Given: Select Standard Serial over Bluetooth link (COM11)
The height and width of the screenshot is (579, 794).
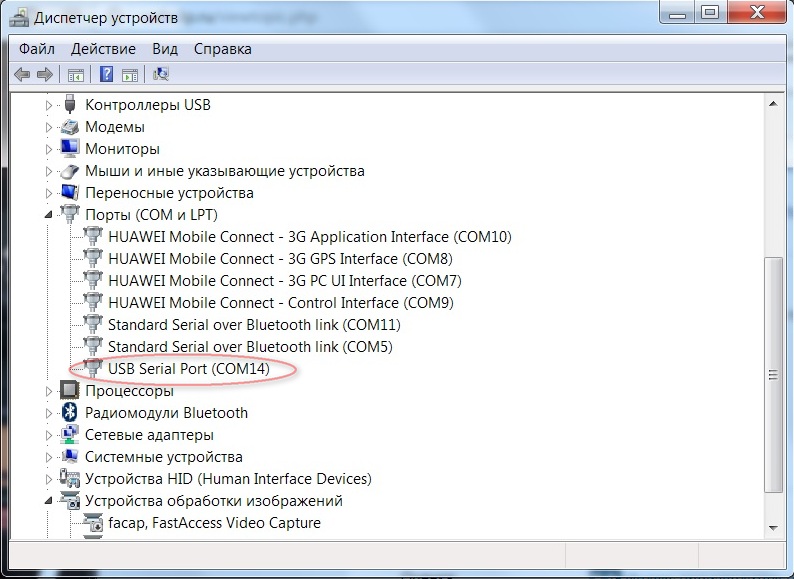Looking at the screenshot, I should point(254,325).
